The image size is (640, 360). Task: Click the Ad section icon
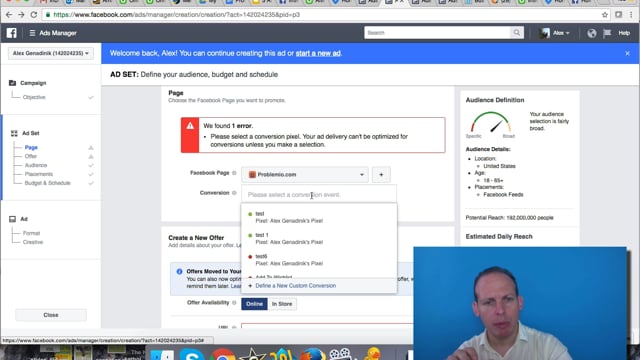pos(12,219)
